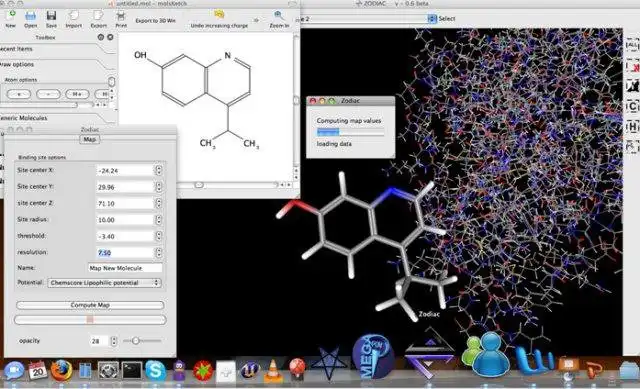Image resolution: width=640 pixels, height=389 pixels.
Task: Expand the molsketch toolbar overflow chevron
Action: click(256, 20)
